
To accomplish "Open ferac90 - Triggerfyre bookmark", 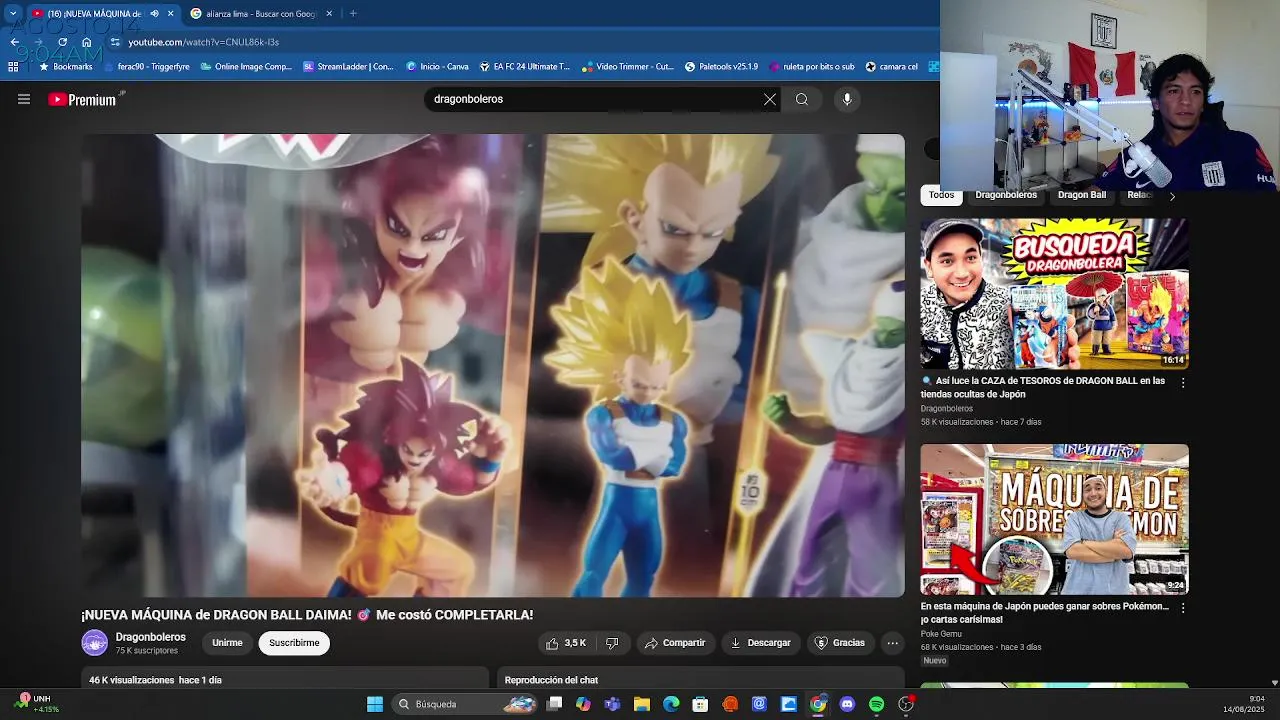I will (146, 67).
